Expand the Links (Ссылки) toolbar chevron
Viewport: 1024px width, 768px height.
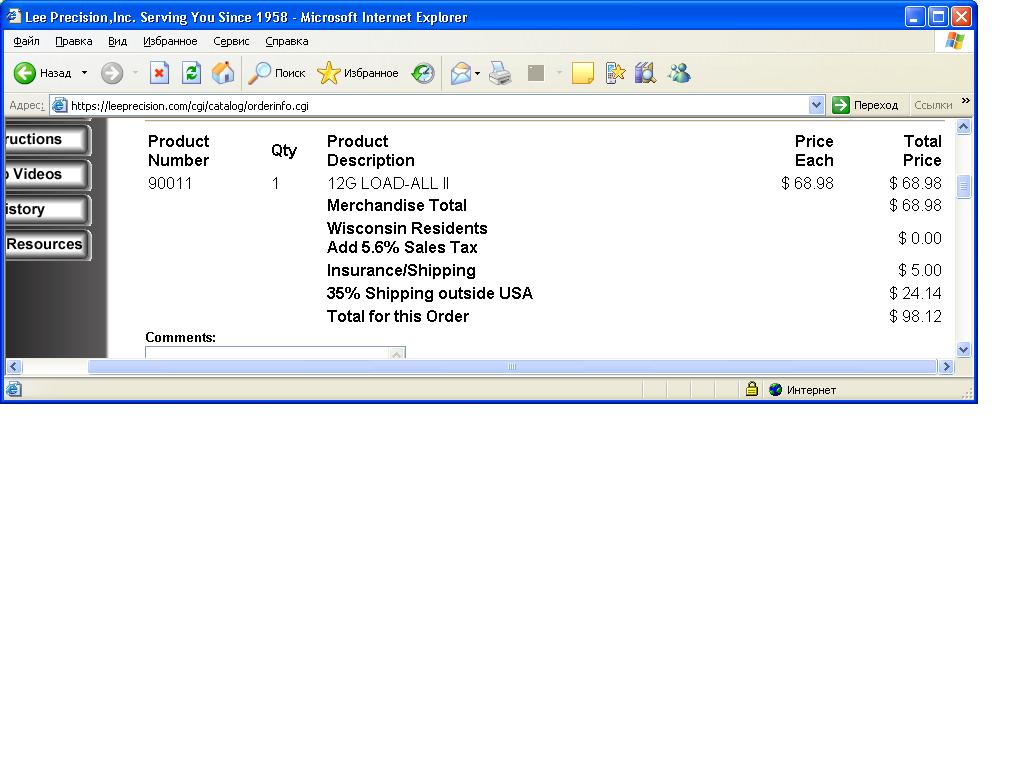click(x=965, y=101)
